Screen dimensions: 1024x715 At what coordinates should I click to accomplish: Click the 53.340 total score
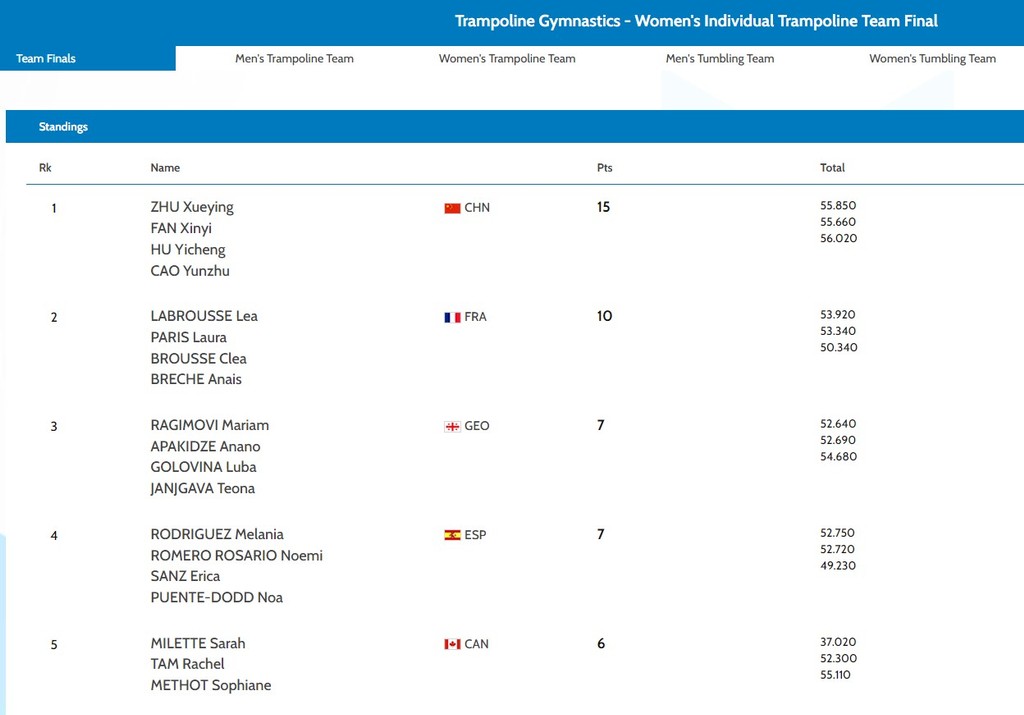838,331
